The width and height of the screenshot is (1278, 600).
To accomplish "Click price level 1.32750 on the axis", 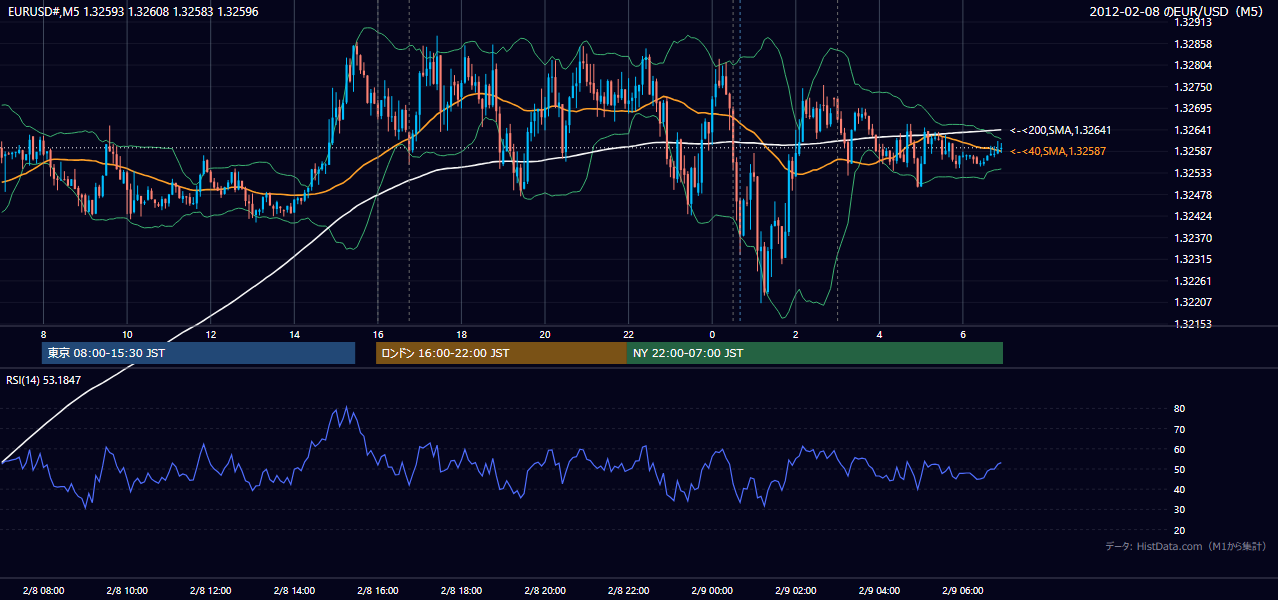I will [x=1193, y=87].
